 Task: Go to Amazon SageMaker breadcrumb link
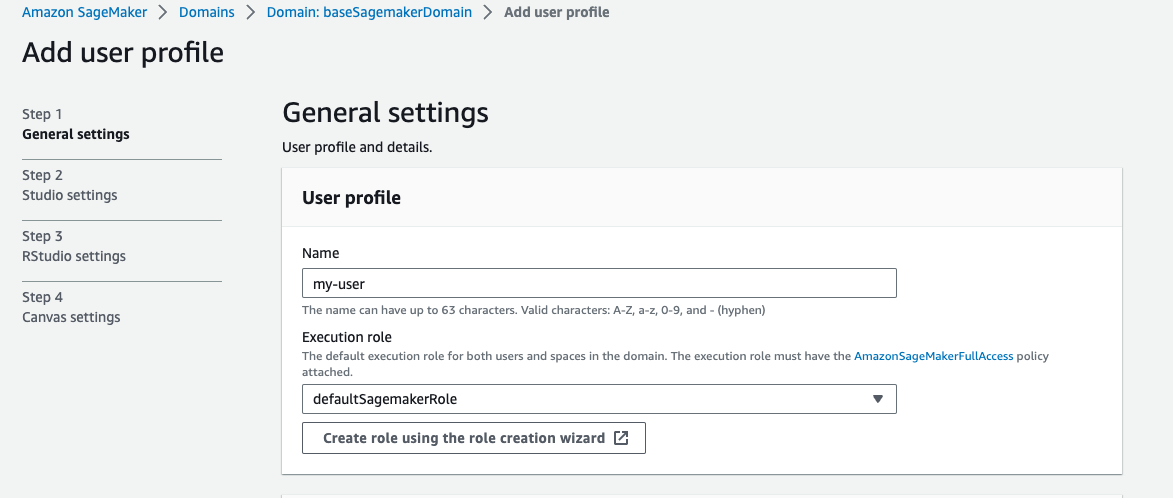click(85, 13)
